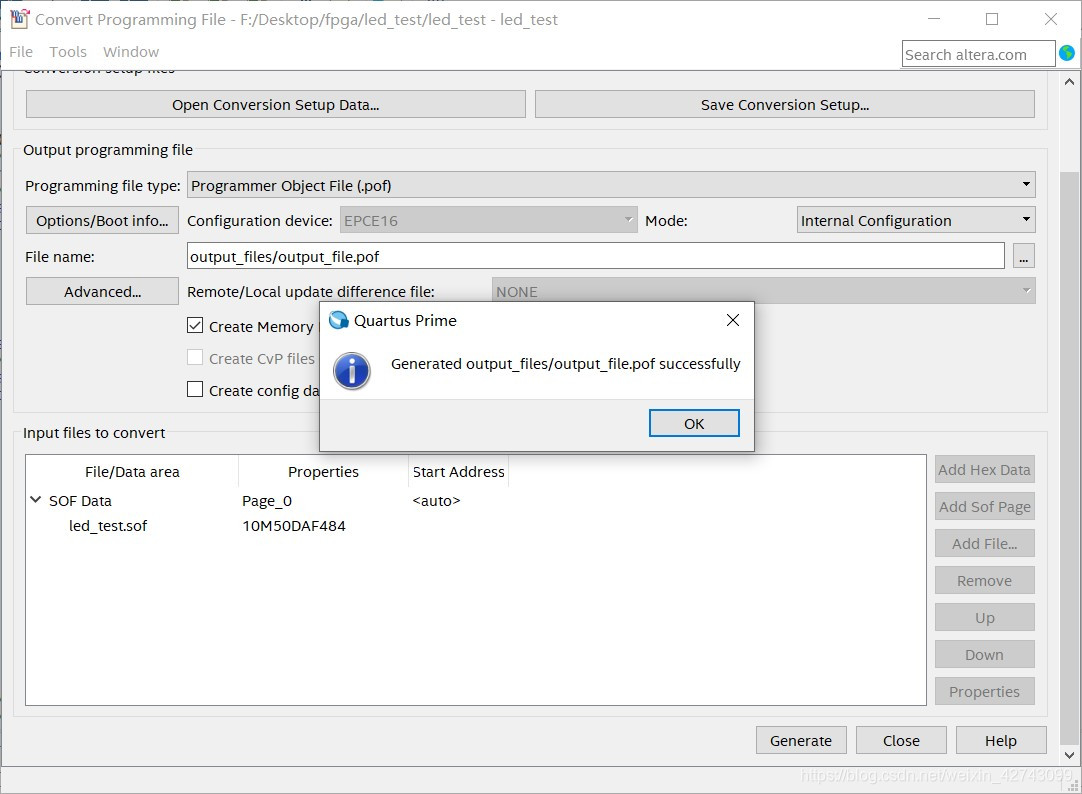Open the File menu
1082x794 pixels.
pyautogui.click(x=21, y=52)
